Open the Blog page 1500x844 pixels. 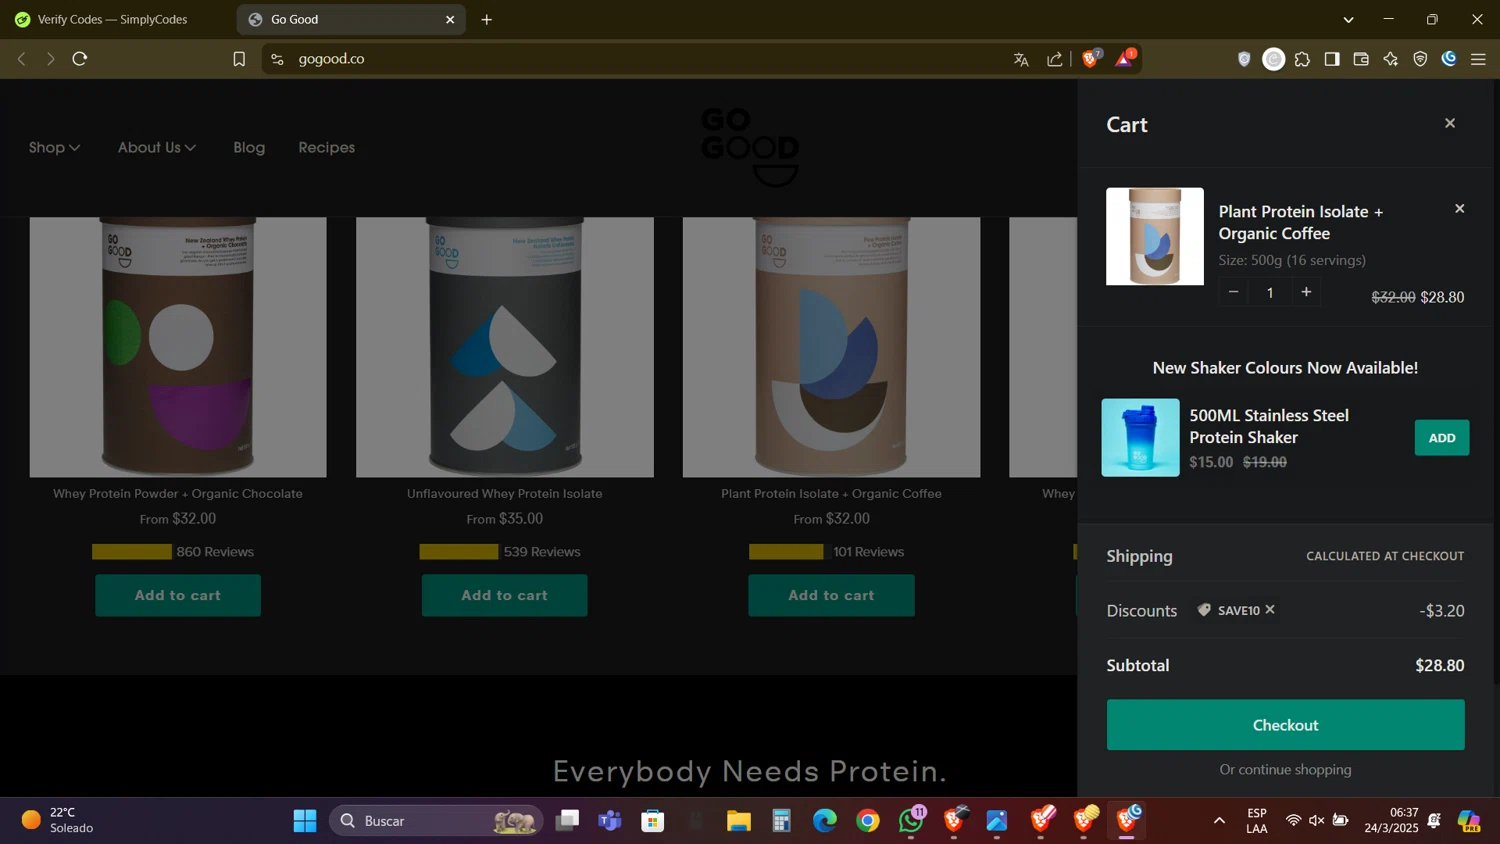(249, 147)
